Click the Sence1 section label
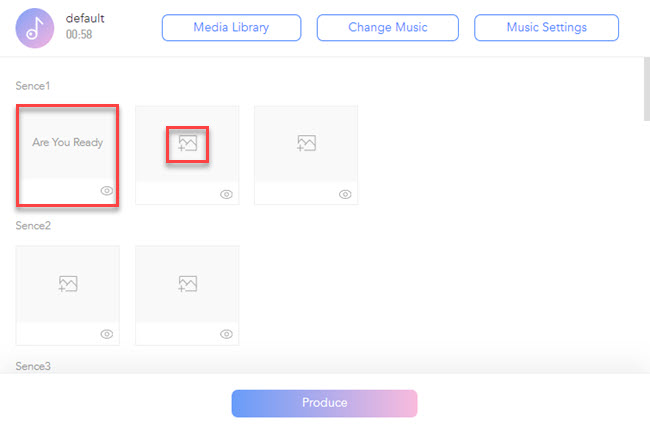650x430 pixels. (33, 86)
